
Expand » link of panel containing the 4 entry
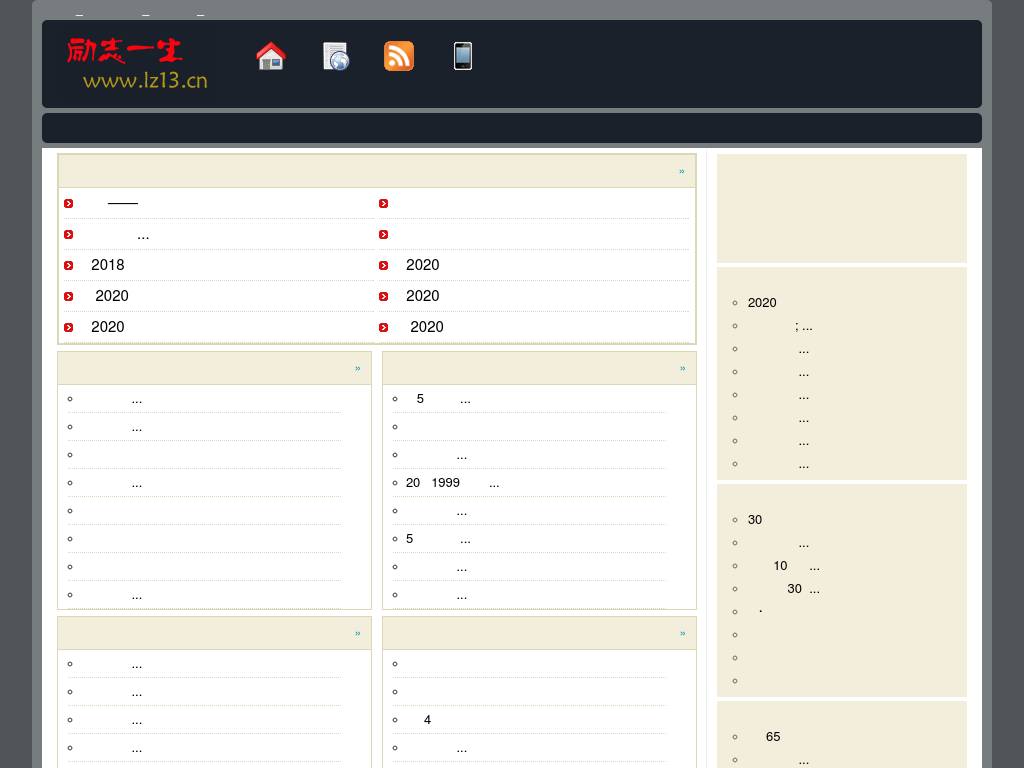coord(682,633)
